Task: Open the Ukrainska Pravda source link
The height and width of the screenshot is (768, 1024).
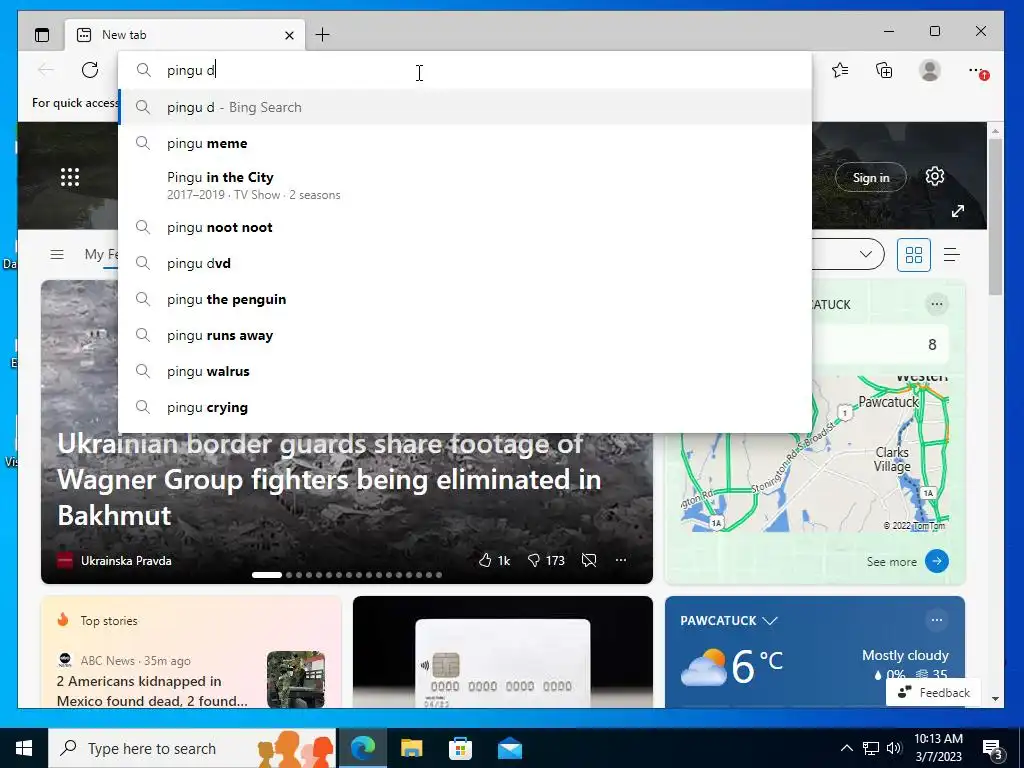Action: point(126,560)
